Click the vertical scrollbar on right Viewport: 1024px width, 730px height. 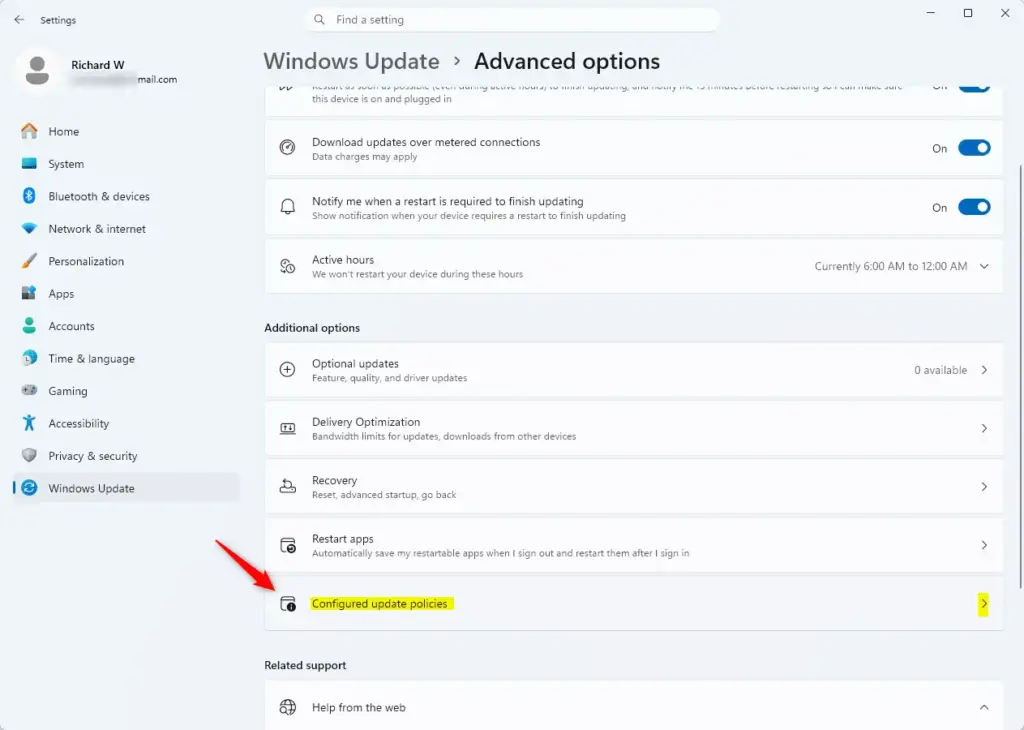(x=1019, y=375)
